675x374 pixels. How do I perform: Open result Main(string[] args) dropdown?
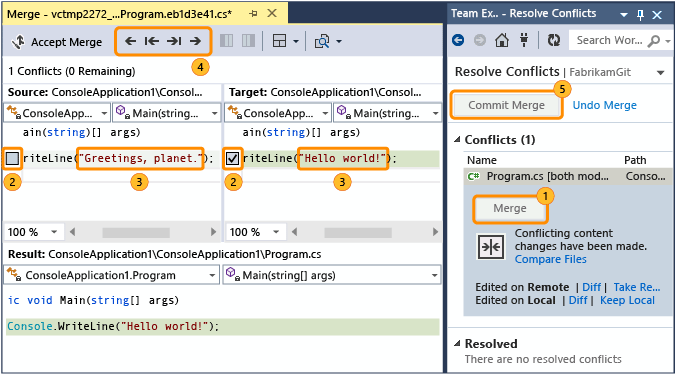pyautogui.click(x=332, y=275)
